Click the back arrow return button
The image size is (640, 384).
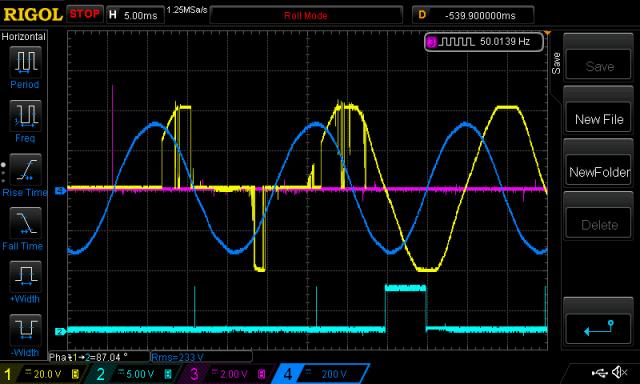coord(599,328)
